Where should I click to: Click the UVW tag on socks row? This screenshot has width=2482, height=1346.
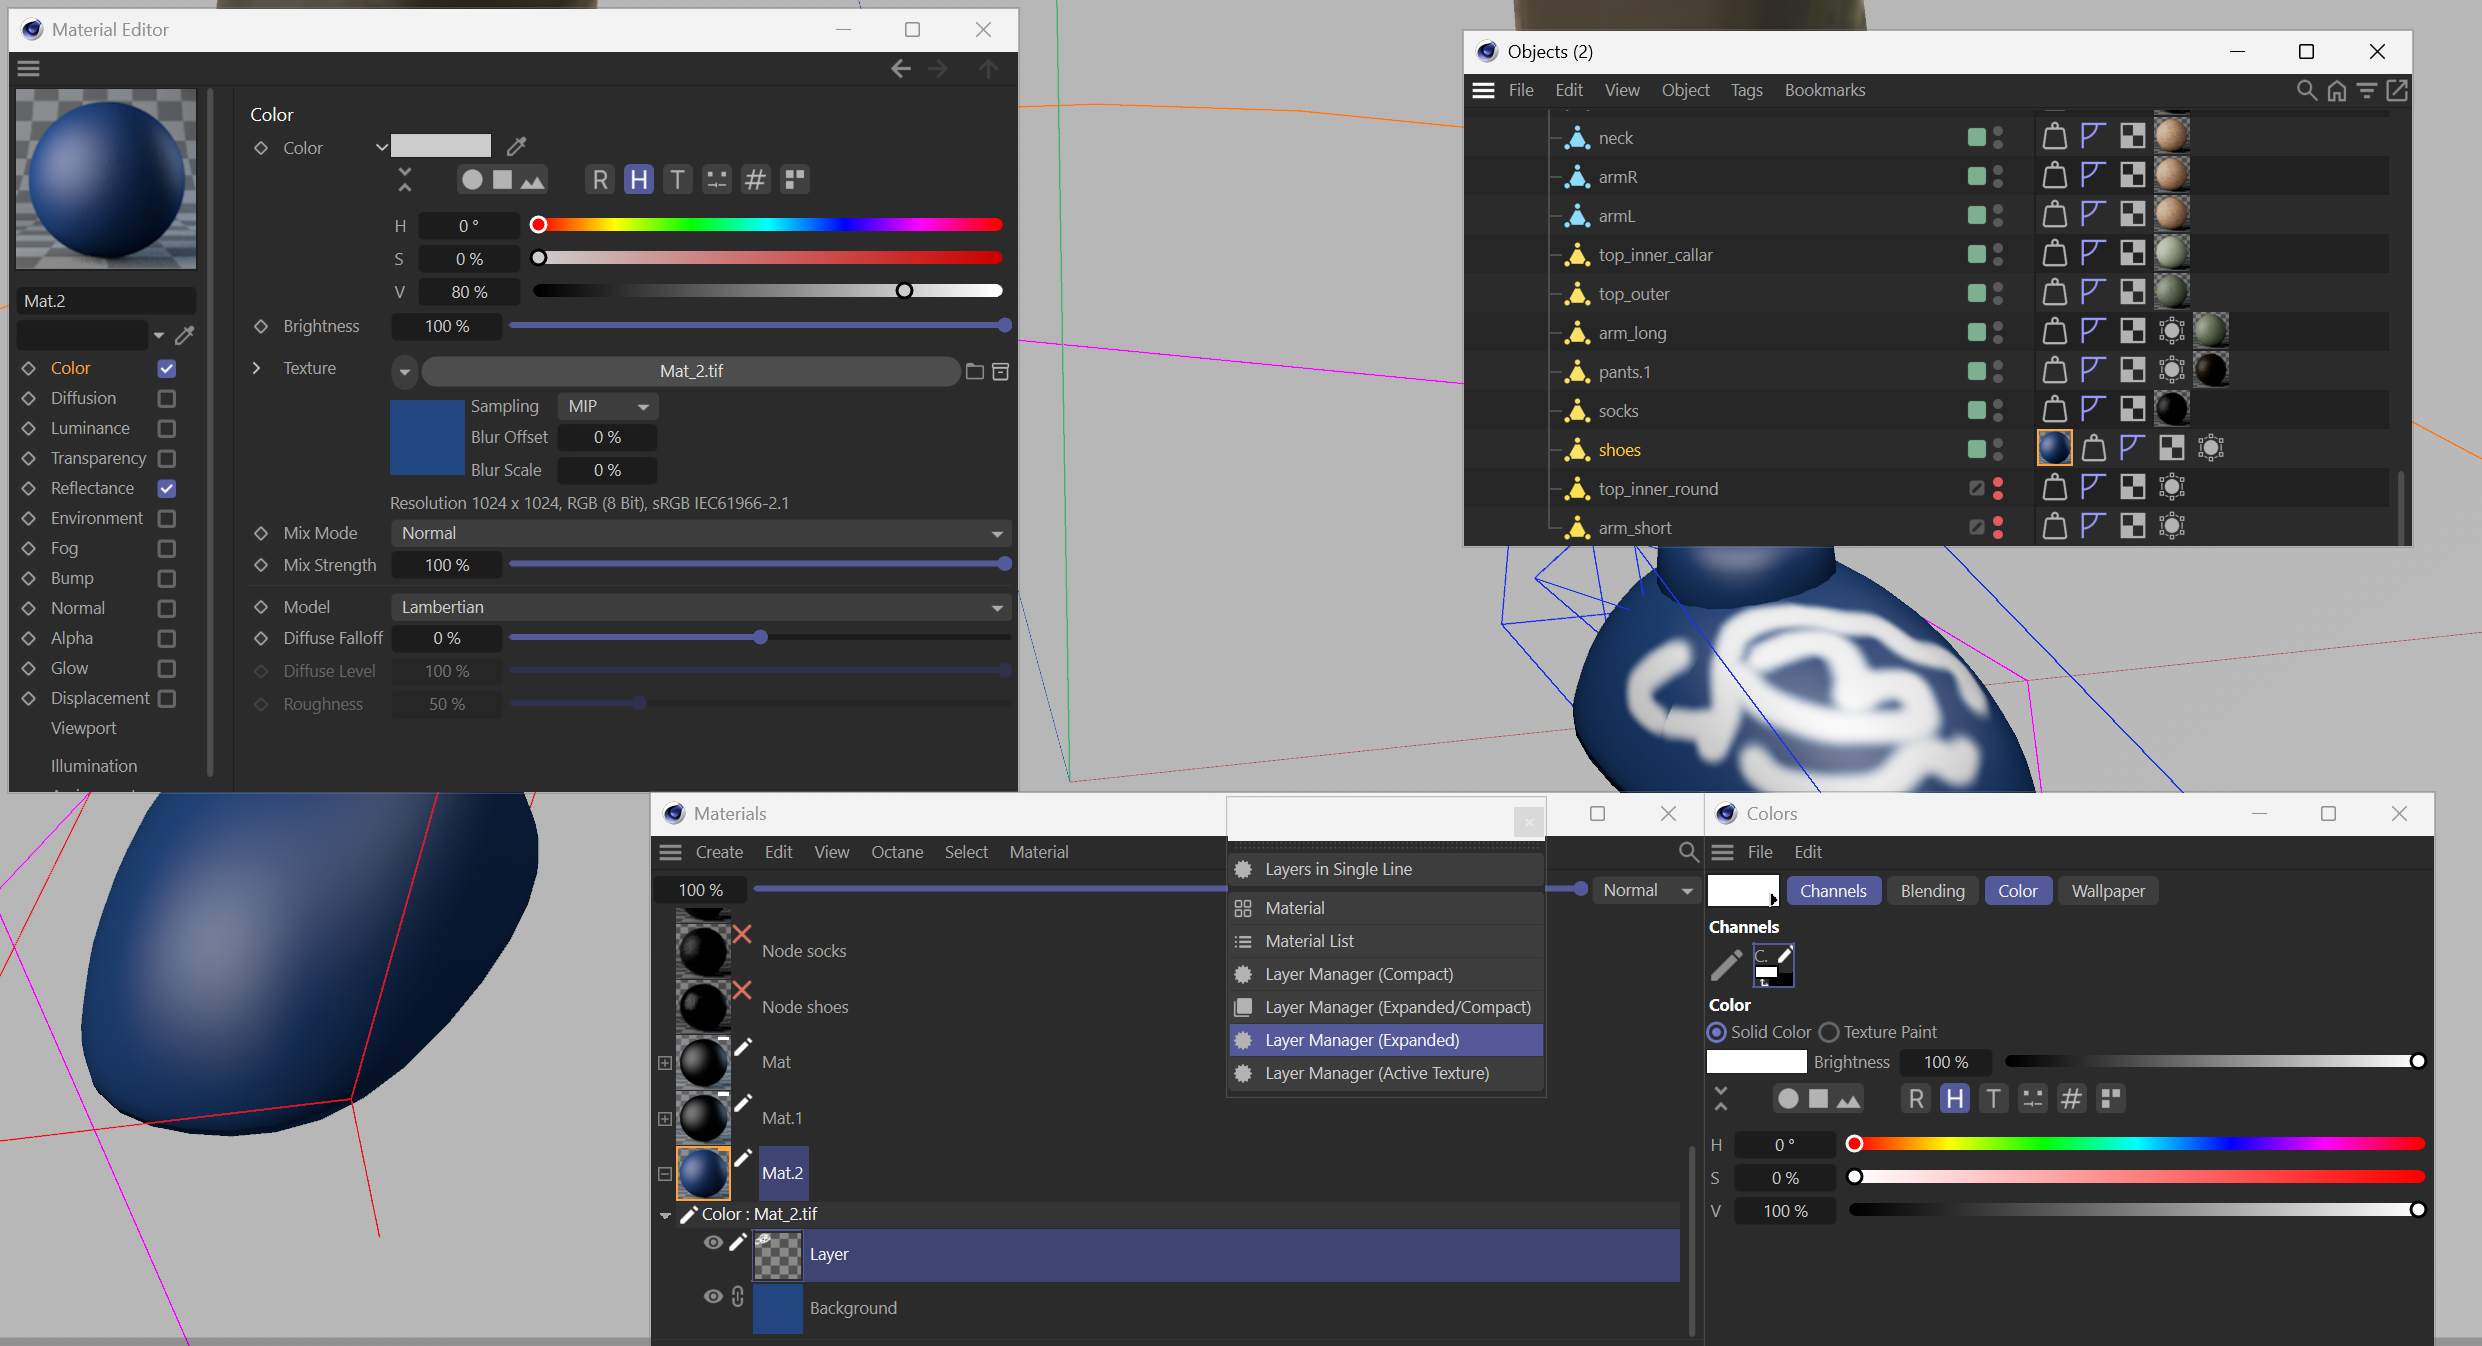pos(2133,409)
